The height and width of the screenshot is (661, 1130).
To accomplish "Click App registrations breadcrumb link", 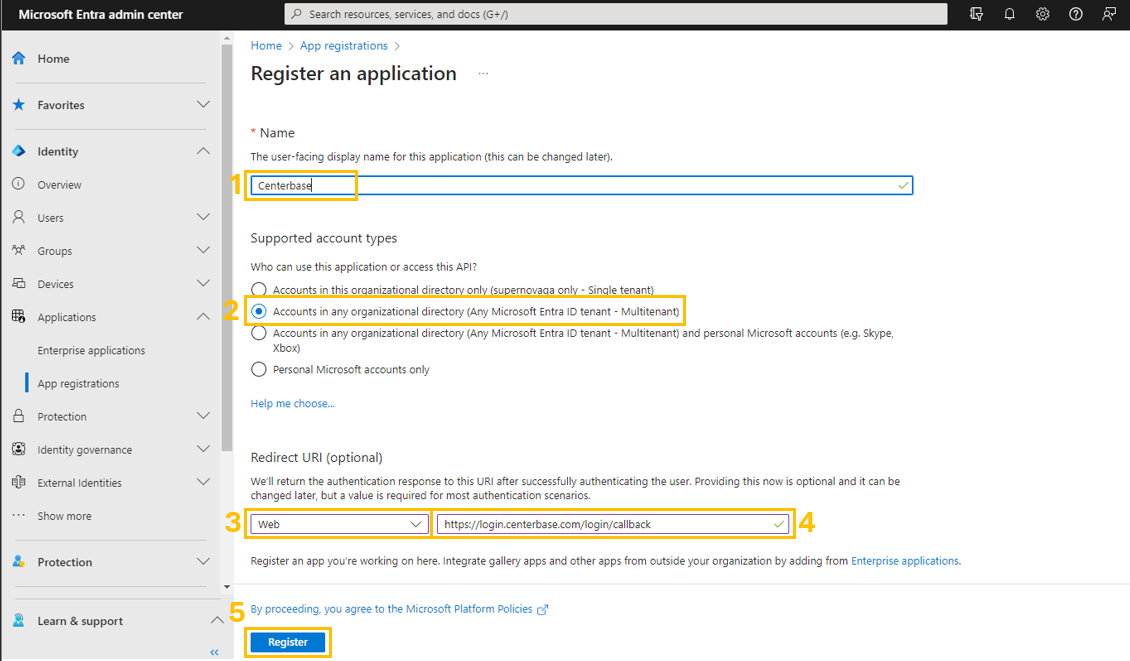I will point(344,45).
